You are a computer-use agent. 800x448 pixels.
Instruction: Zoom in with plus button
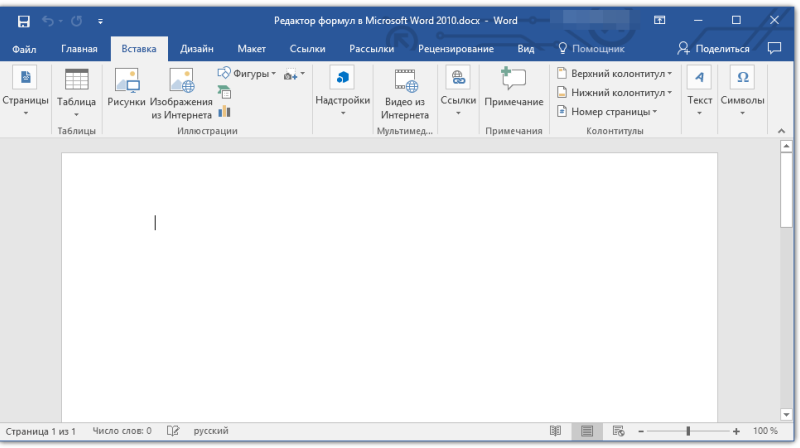[x=736, y=432]
